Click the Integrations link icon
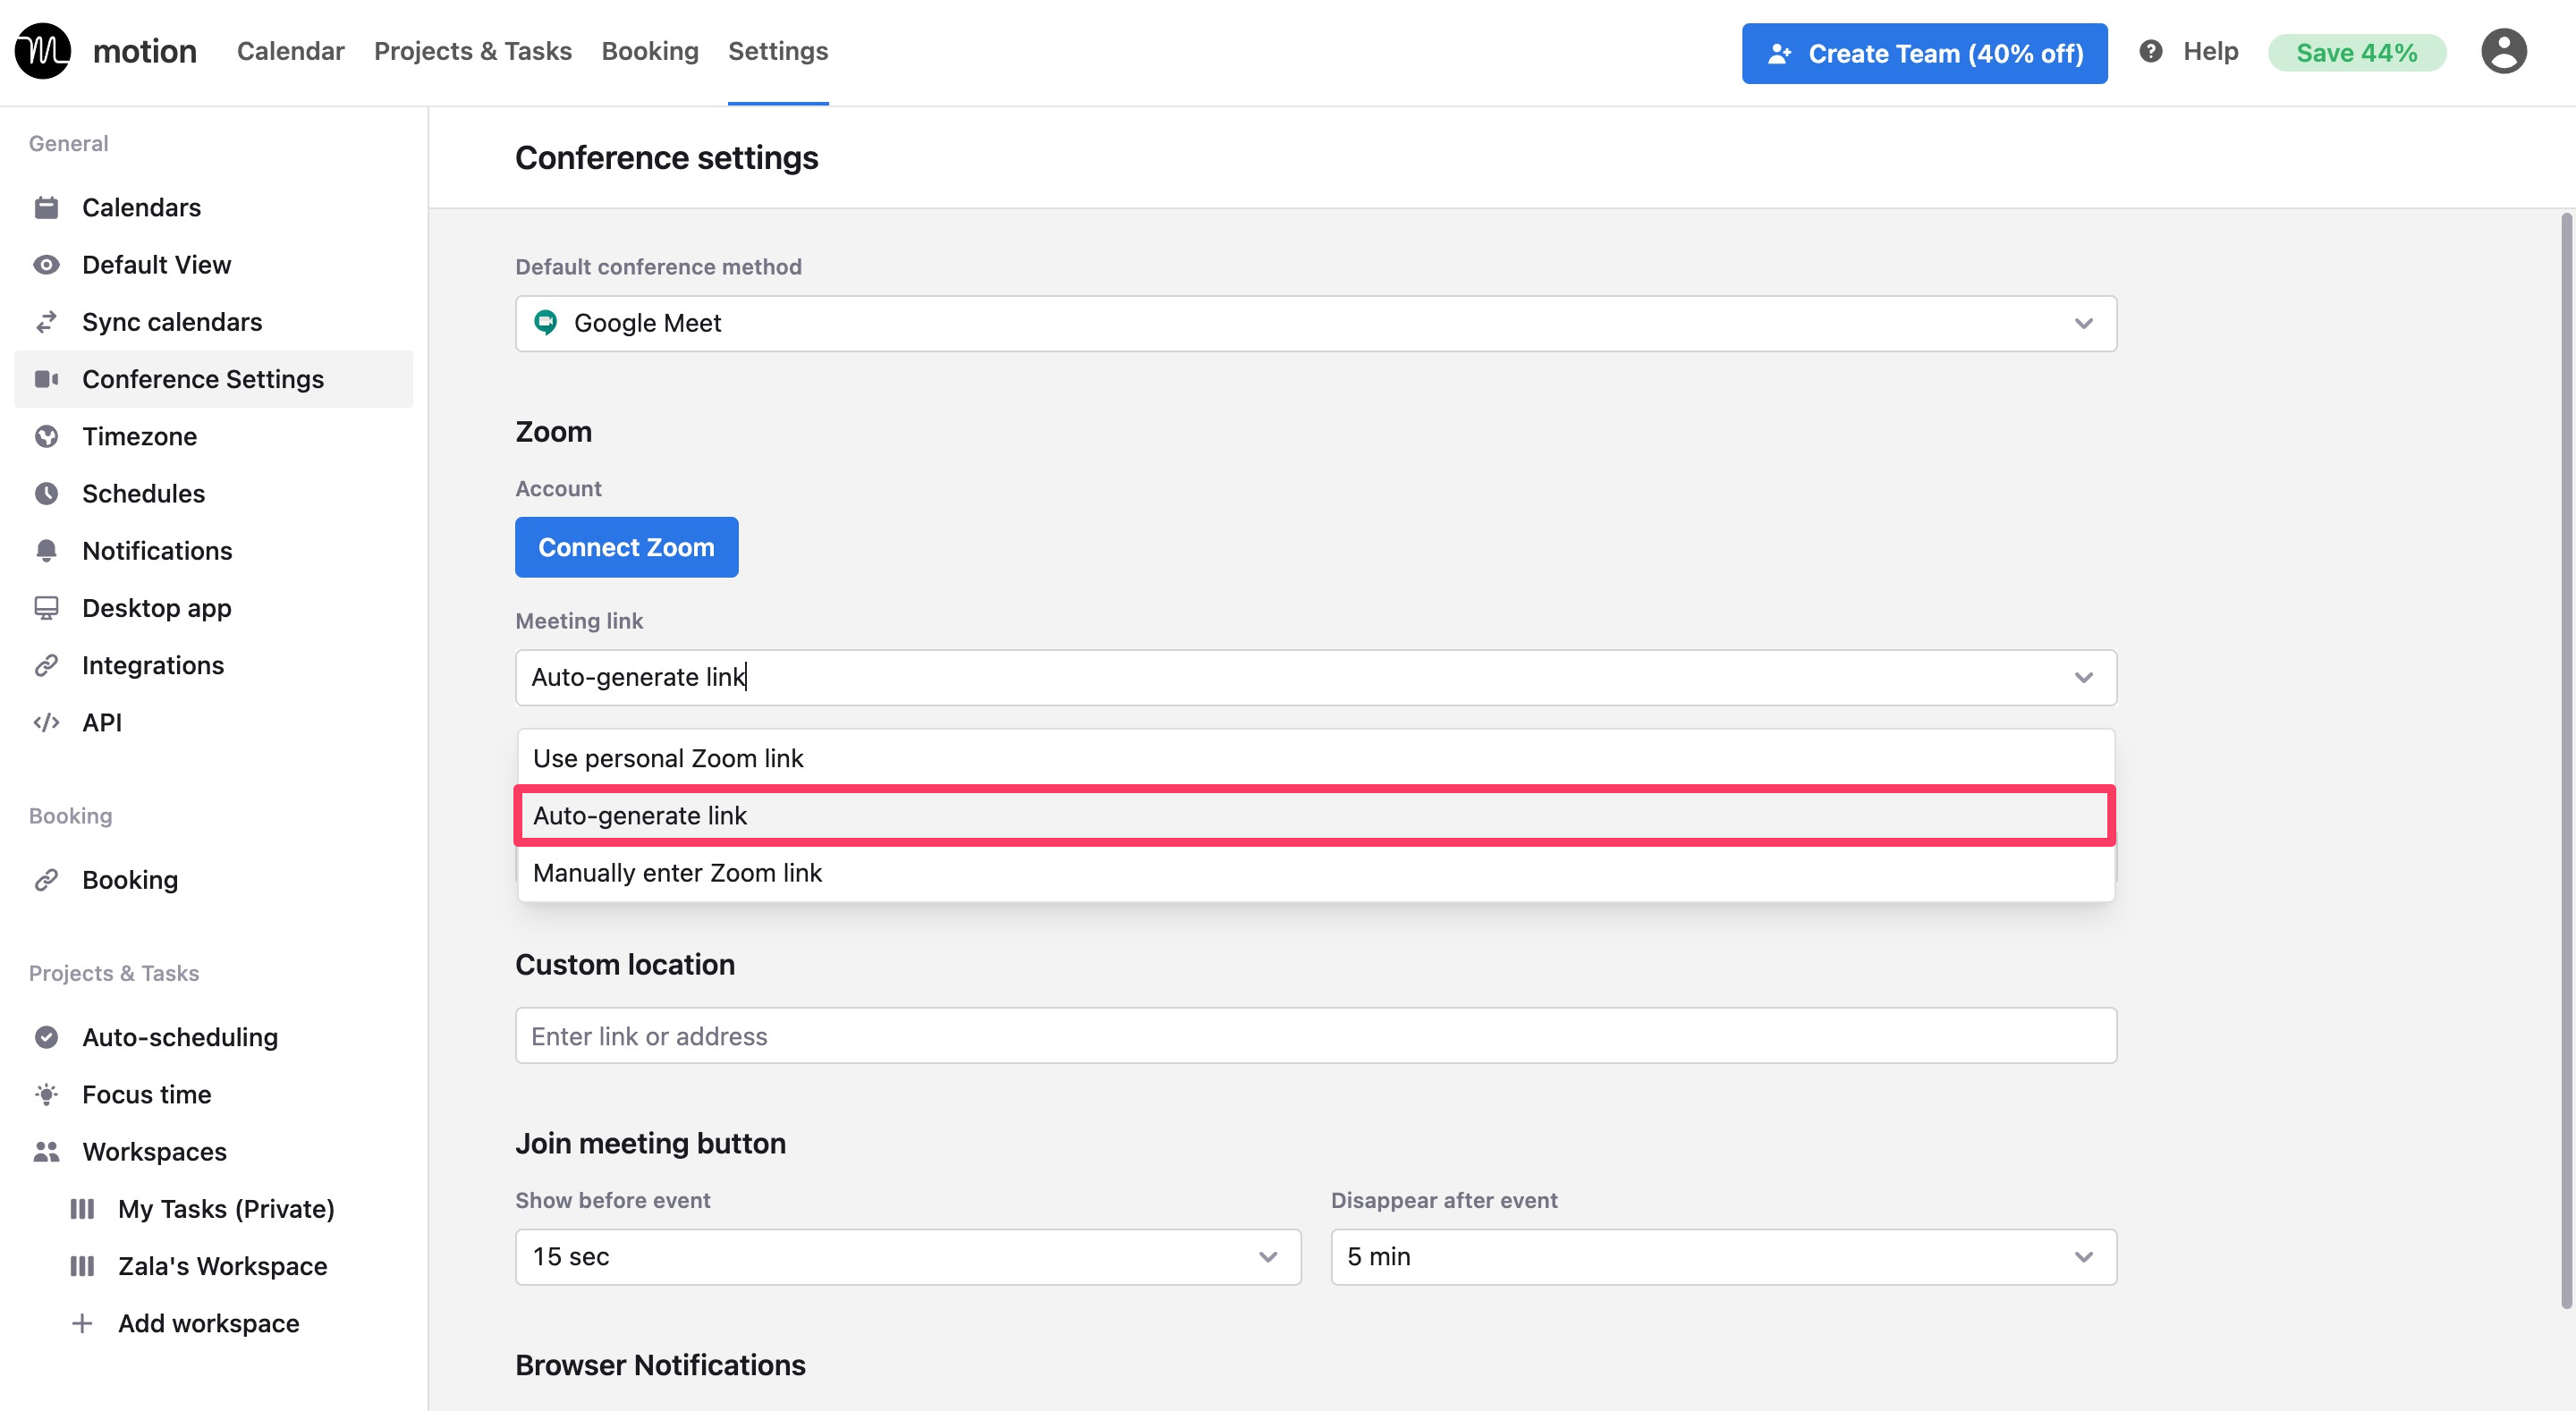This screenshot has height=1411, width=2576. click(x=46, y=665)
